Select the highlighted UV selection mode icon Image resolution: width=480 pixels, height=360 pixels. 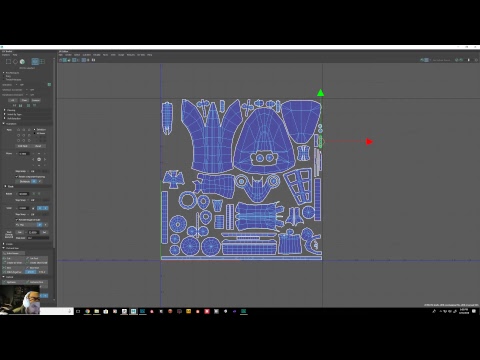coord(35,61)
